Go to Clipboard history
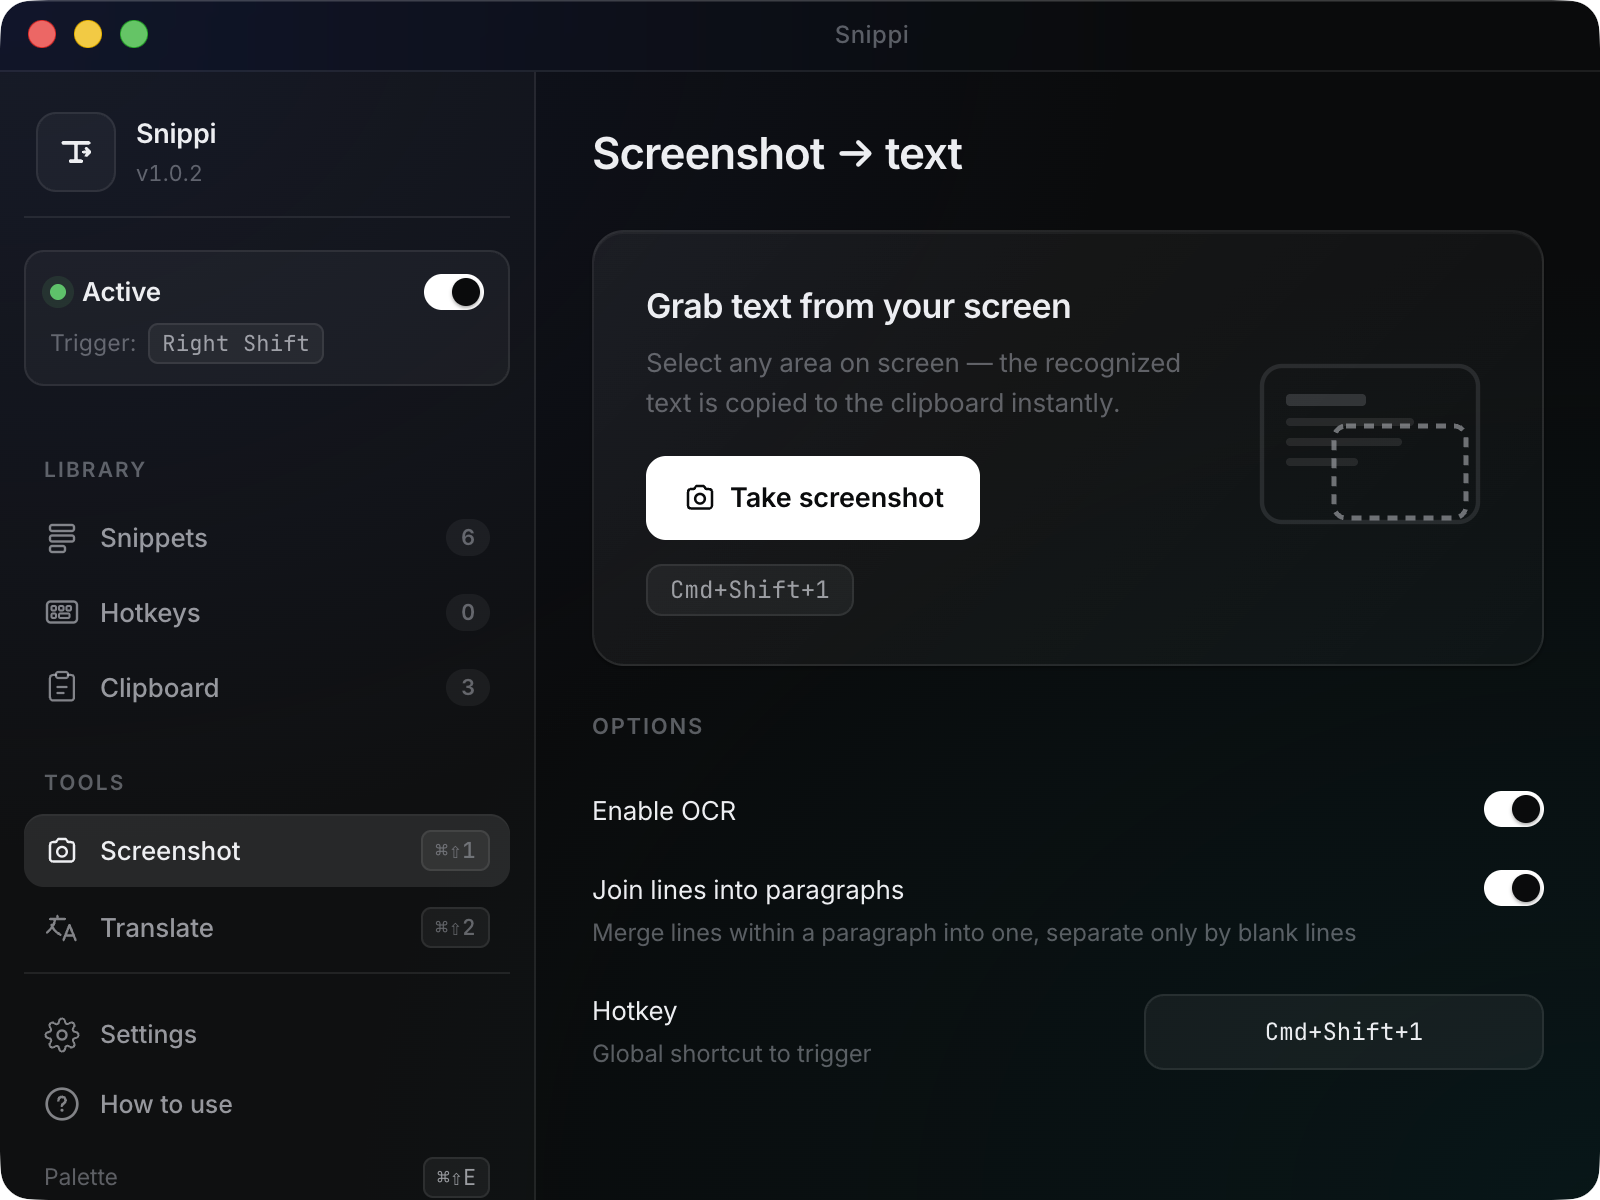The height and width of the screenshot is (1200, 1600). click(x=267, y=688)
